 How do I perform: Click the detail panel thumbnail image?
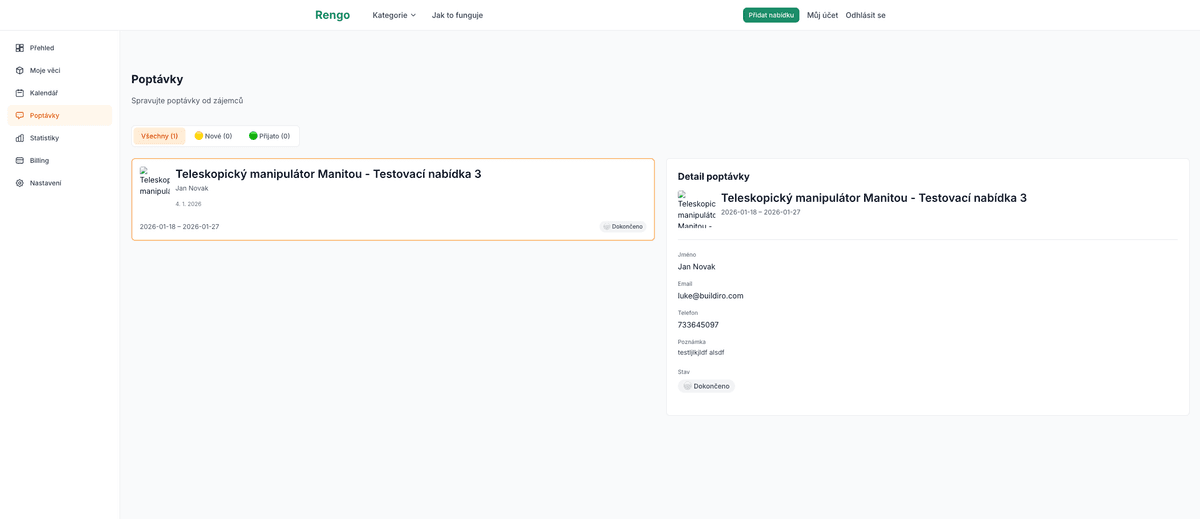pyautogui.click(x=696, y=209)
